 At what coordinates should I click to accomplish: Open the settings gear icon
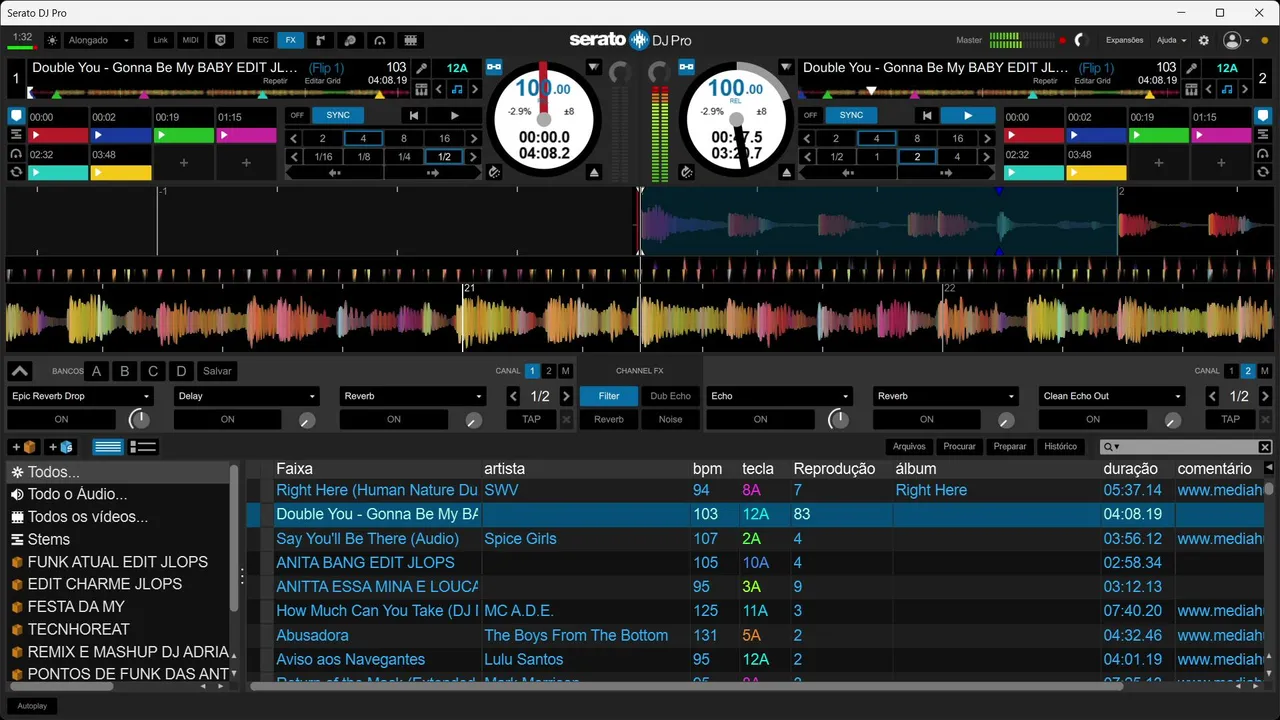1204,40
